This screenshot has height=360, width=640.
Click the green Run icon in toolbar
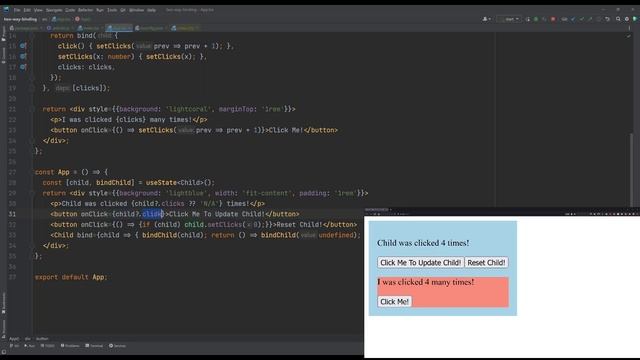point(536,19)
